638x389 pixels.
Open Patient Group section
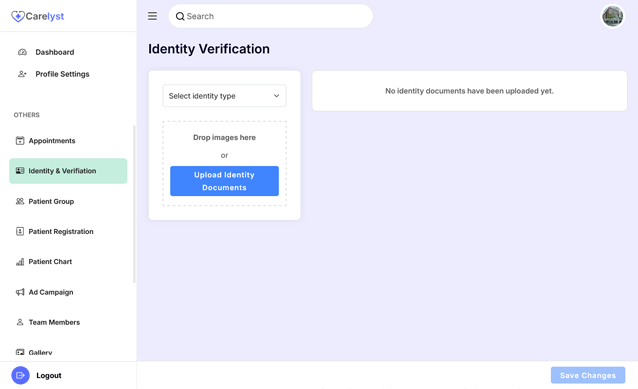(51, 201)
